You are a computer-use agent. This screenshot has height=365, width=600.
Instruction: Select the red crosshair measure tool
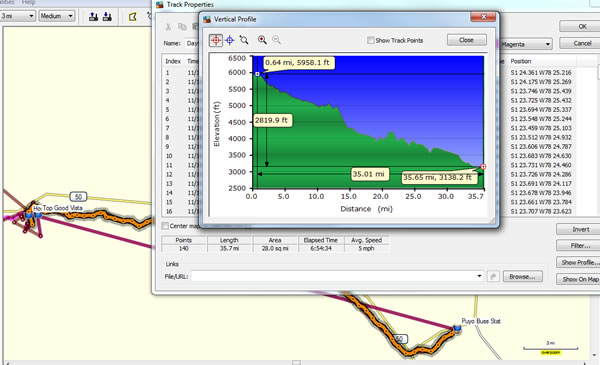[x=216, y=40]
